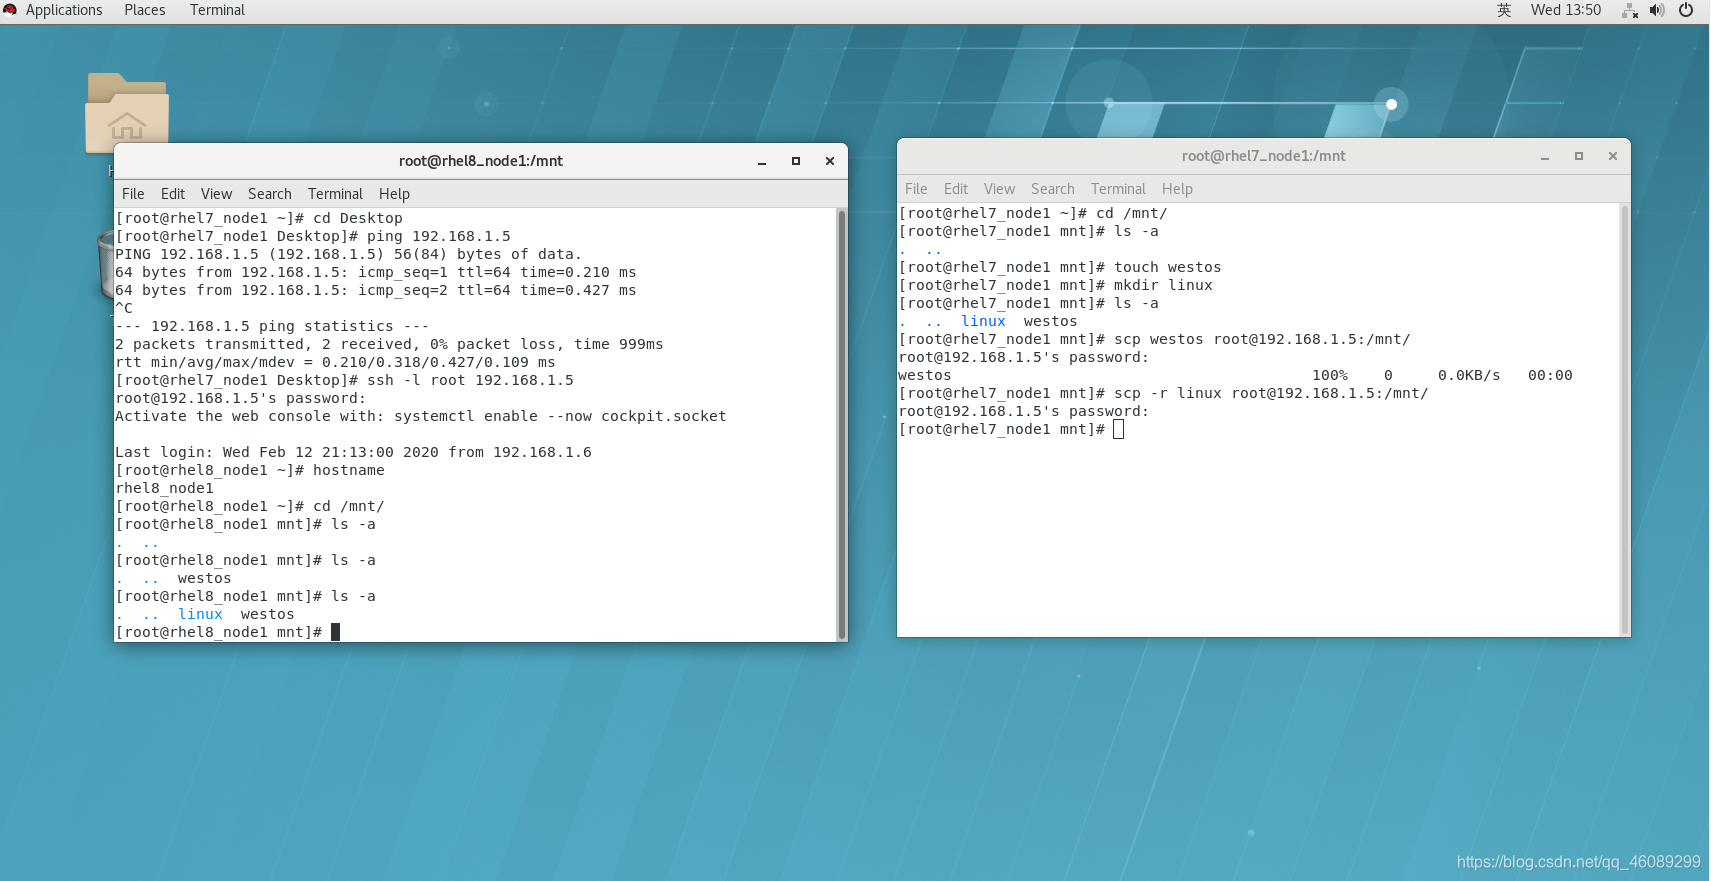
Task: Click 'touch westos' command line
Action: coord(1060,267)
